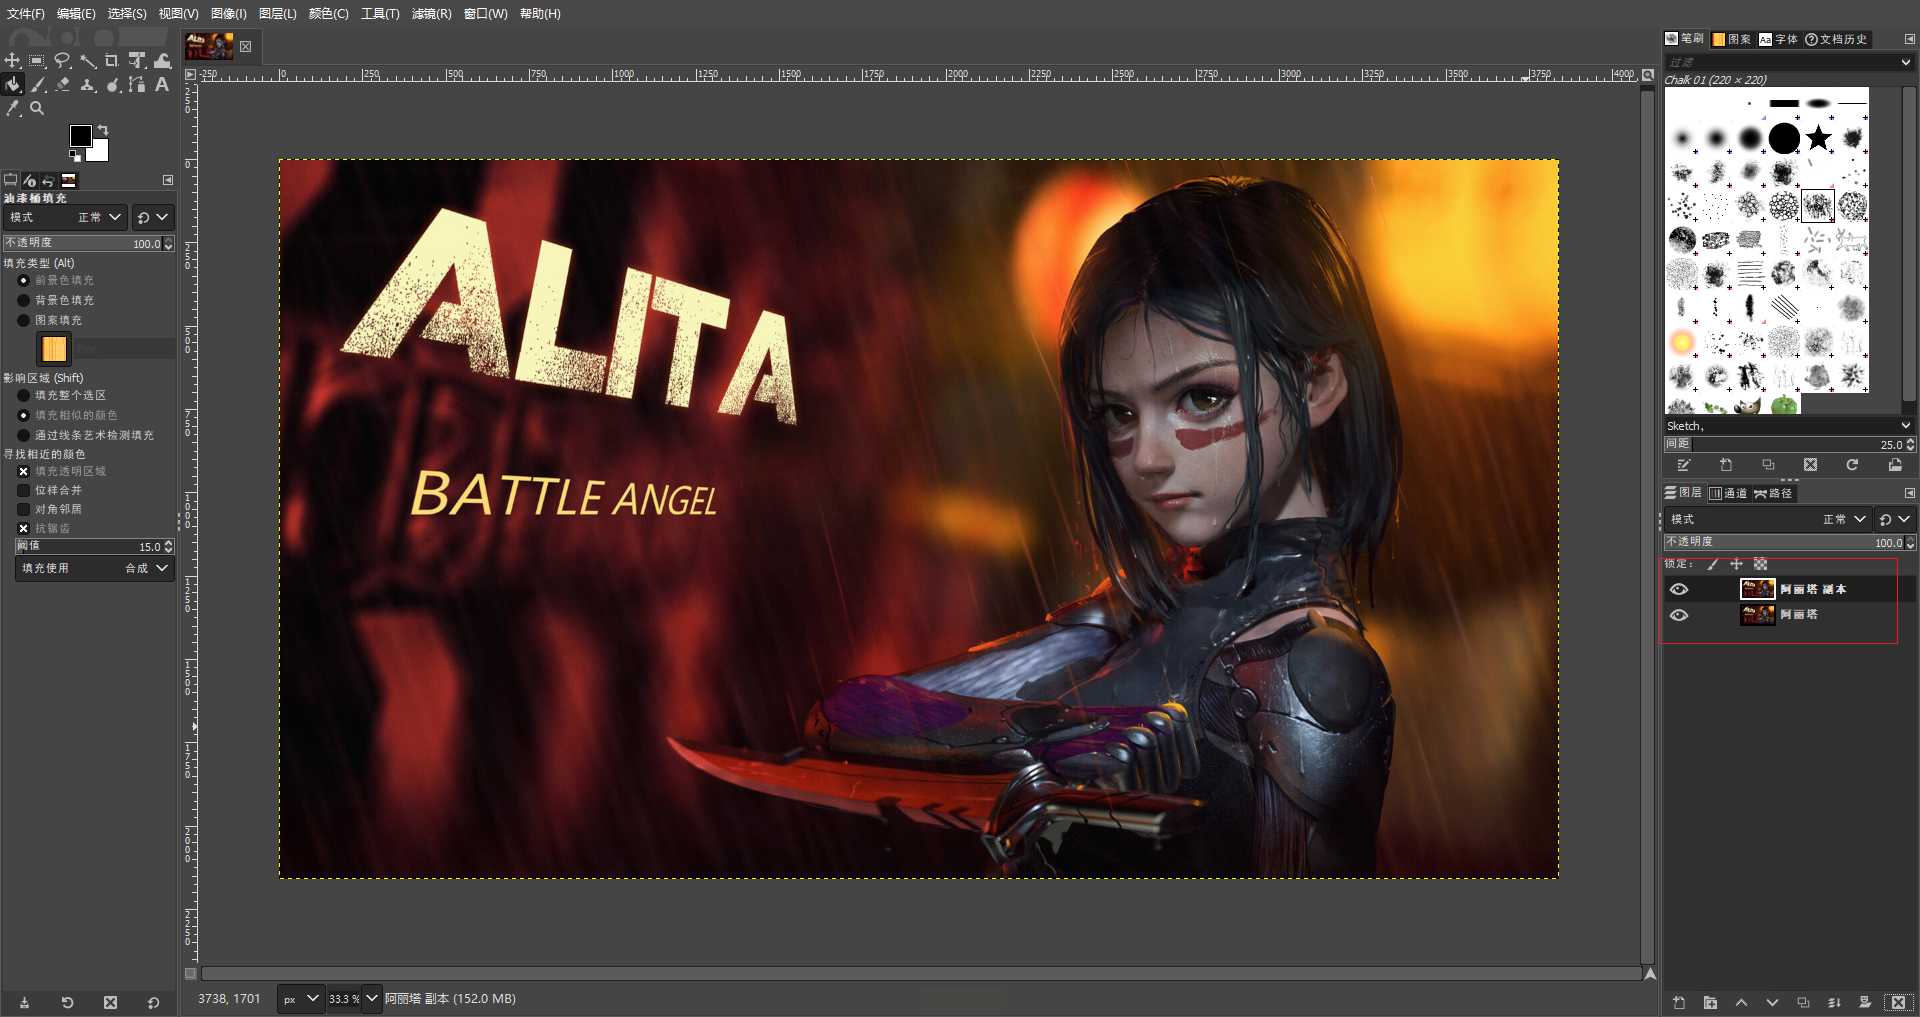Switch to the 通道 tab
The width and height of the screenshot is (1920, 1017).
[x=1728, y=493]
